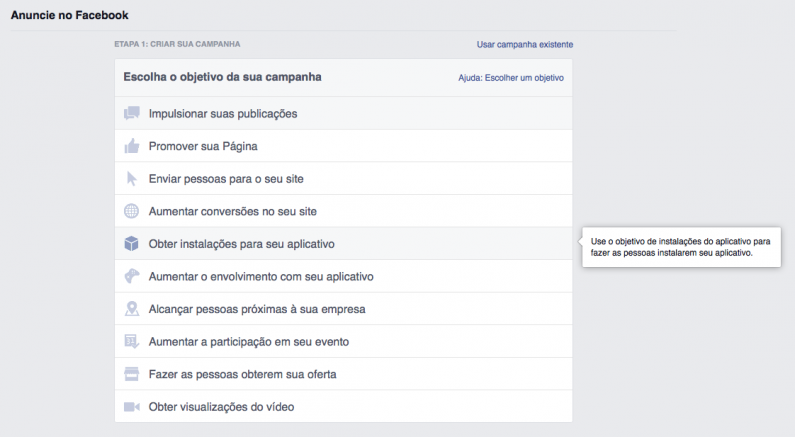The image size is (795, 437).
Task: Open Ajuda: Escolher um objetivo help link
Action: pyautogui.click(x=511, y=78)
